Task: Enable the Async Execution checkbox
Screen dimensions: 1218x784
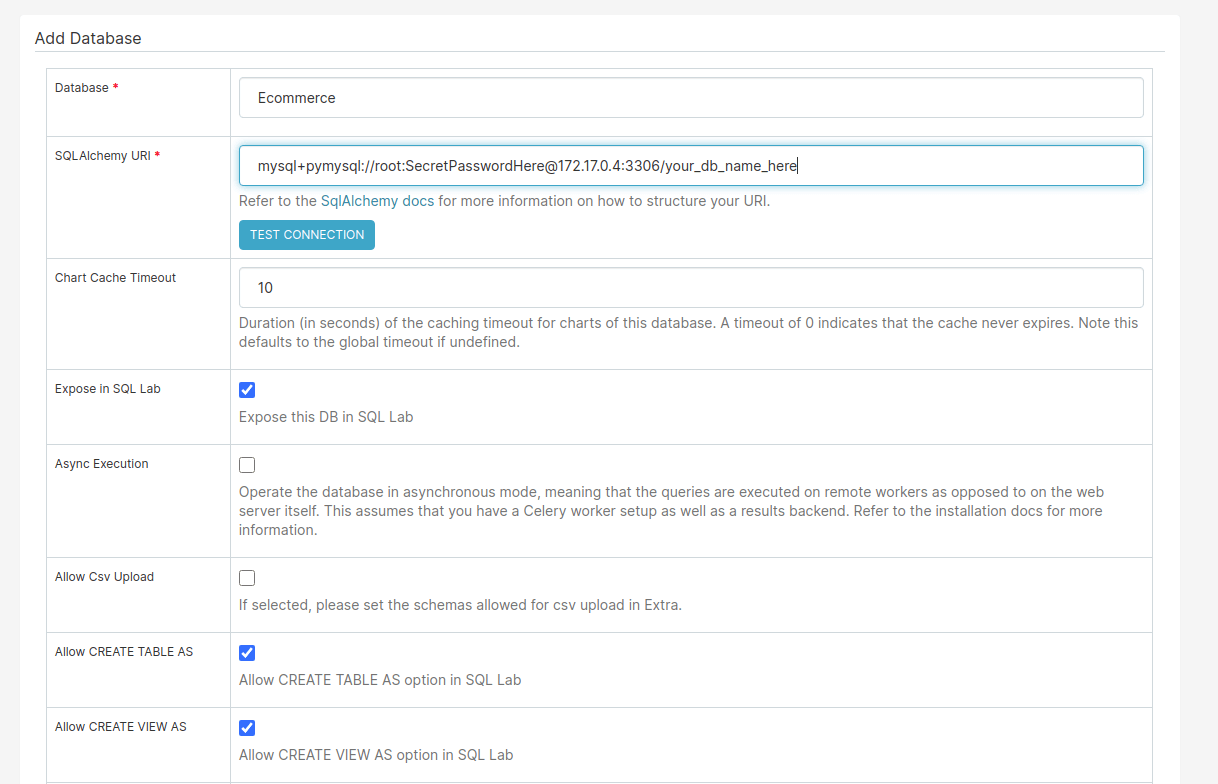Action: click(x=247, y=465)
